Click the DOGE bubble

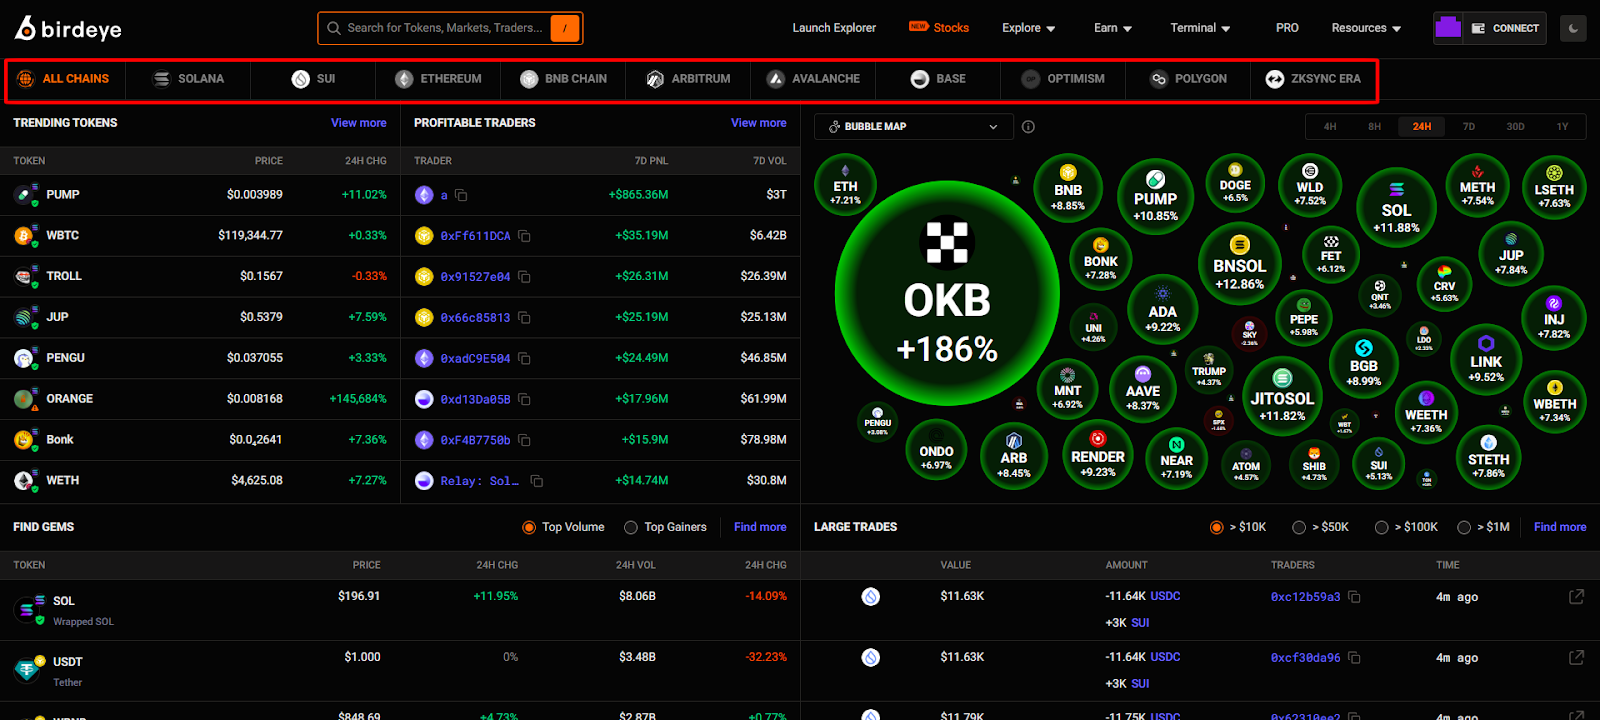tap(1235, 183)
